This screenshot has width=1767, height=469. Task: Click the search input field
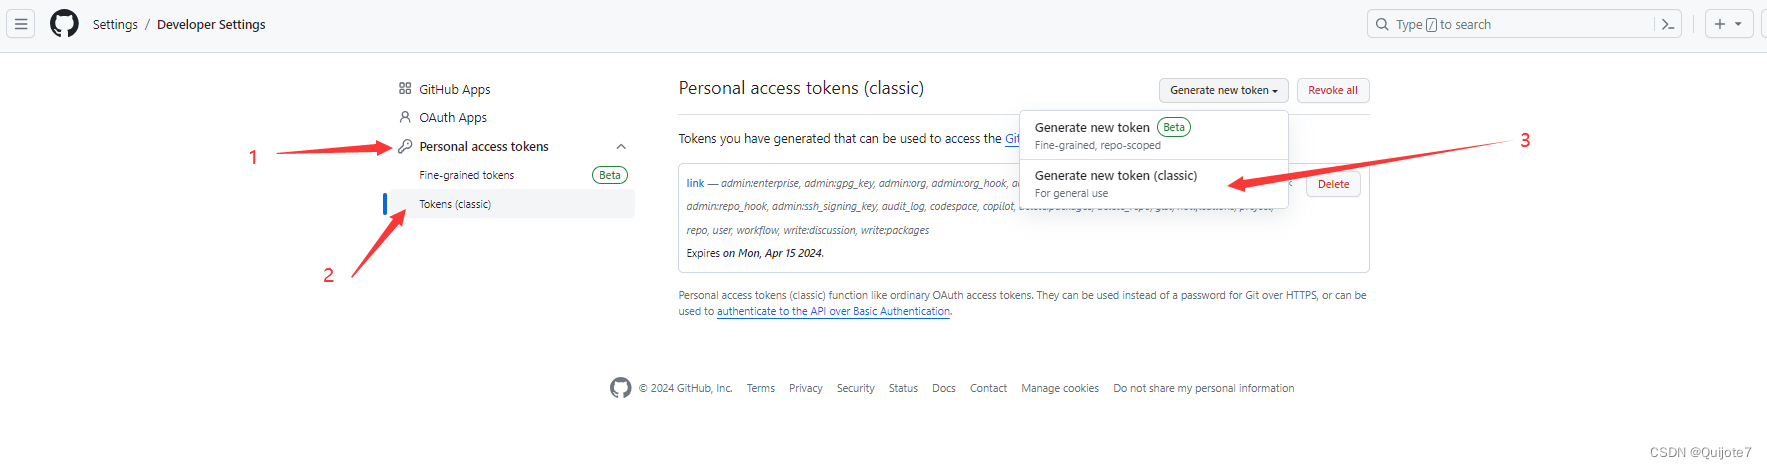pos(1510,24)
